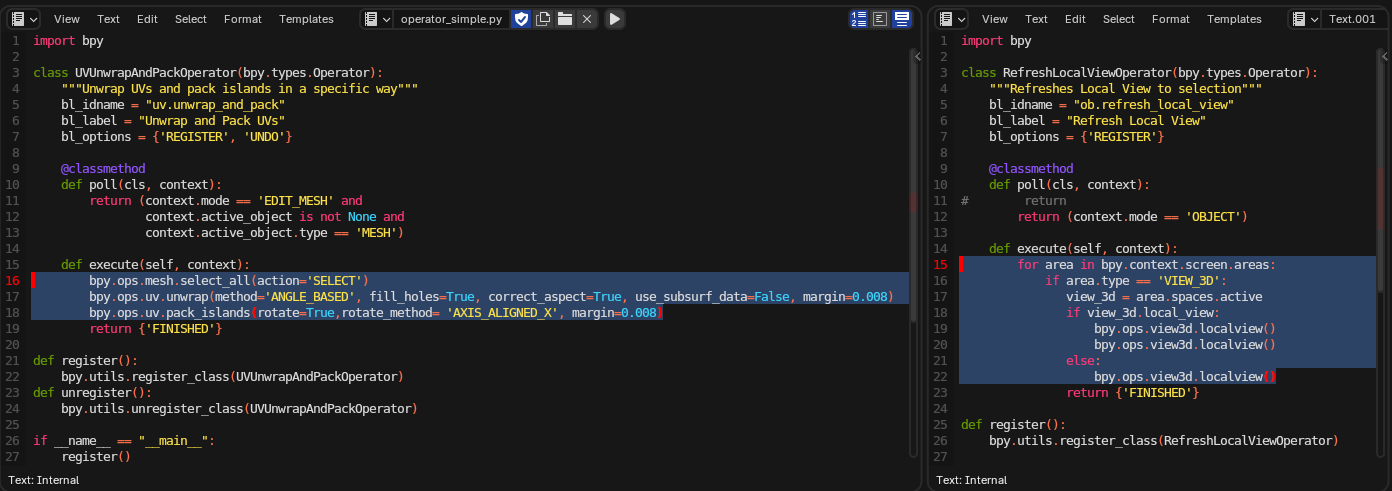Click register_class(UVUnwrapAndPackOperator) line

tap(232, 377)
